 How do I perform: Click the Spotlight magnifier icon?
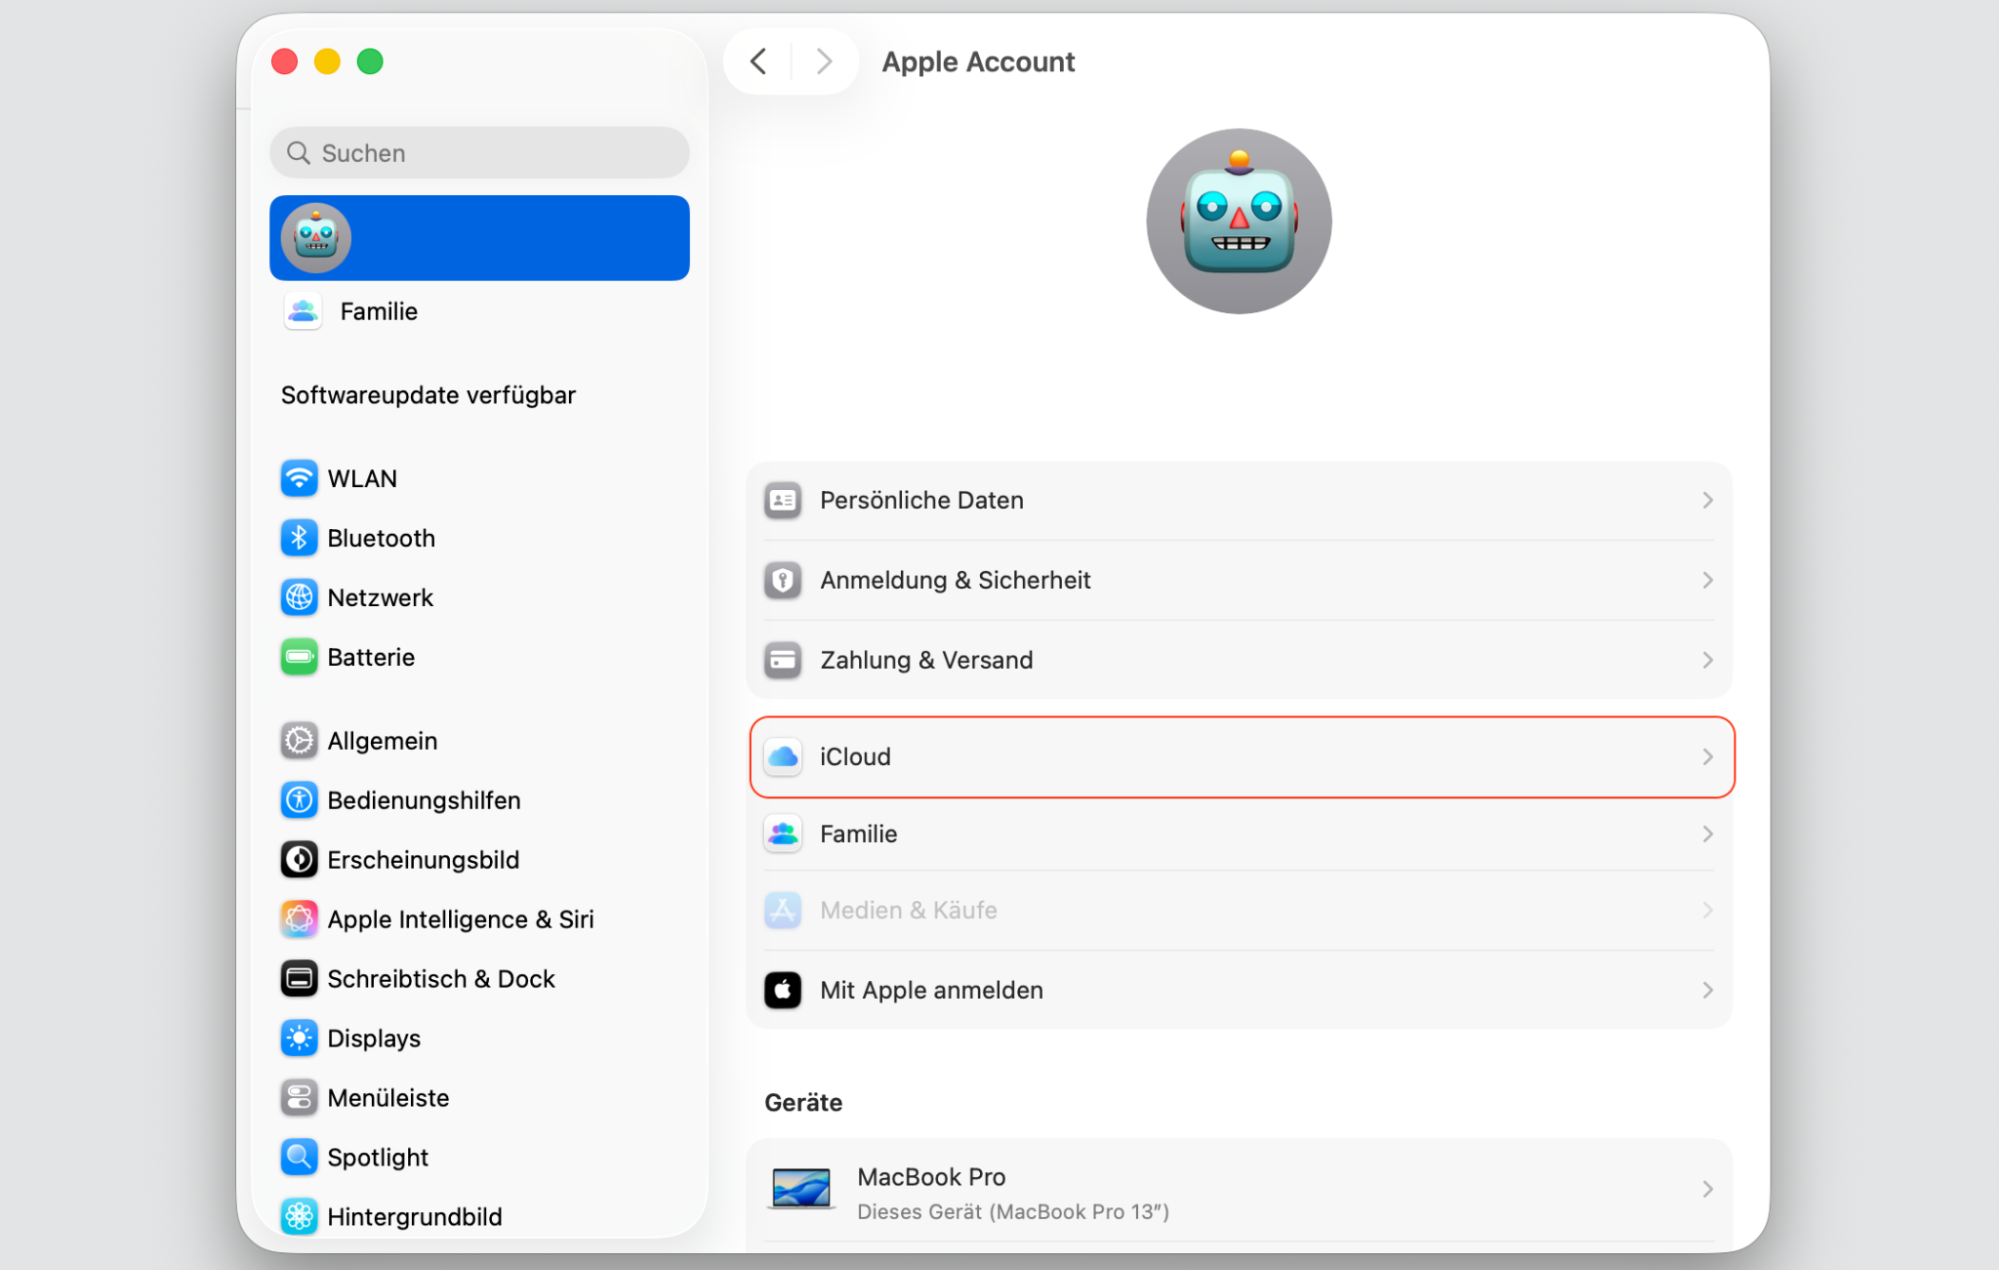click(x=299, y=1157)
